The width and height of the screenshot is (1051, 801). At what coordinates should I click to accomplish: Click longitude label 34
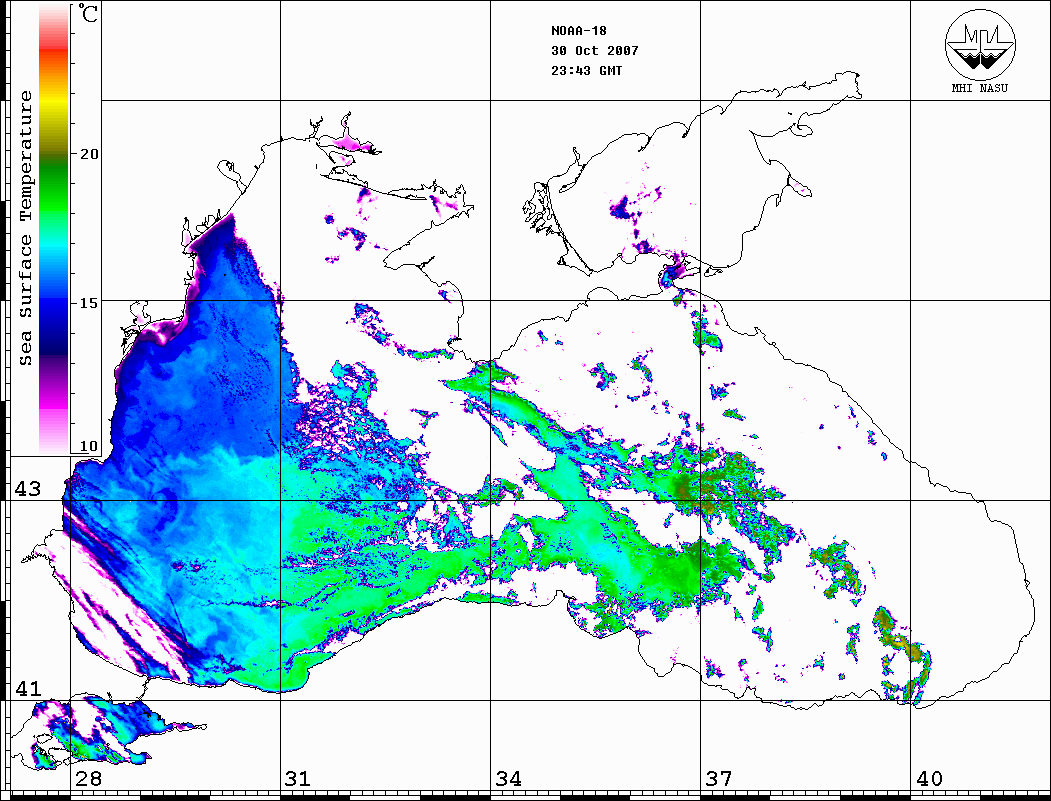pyautogui.click(x=508, y=779)
